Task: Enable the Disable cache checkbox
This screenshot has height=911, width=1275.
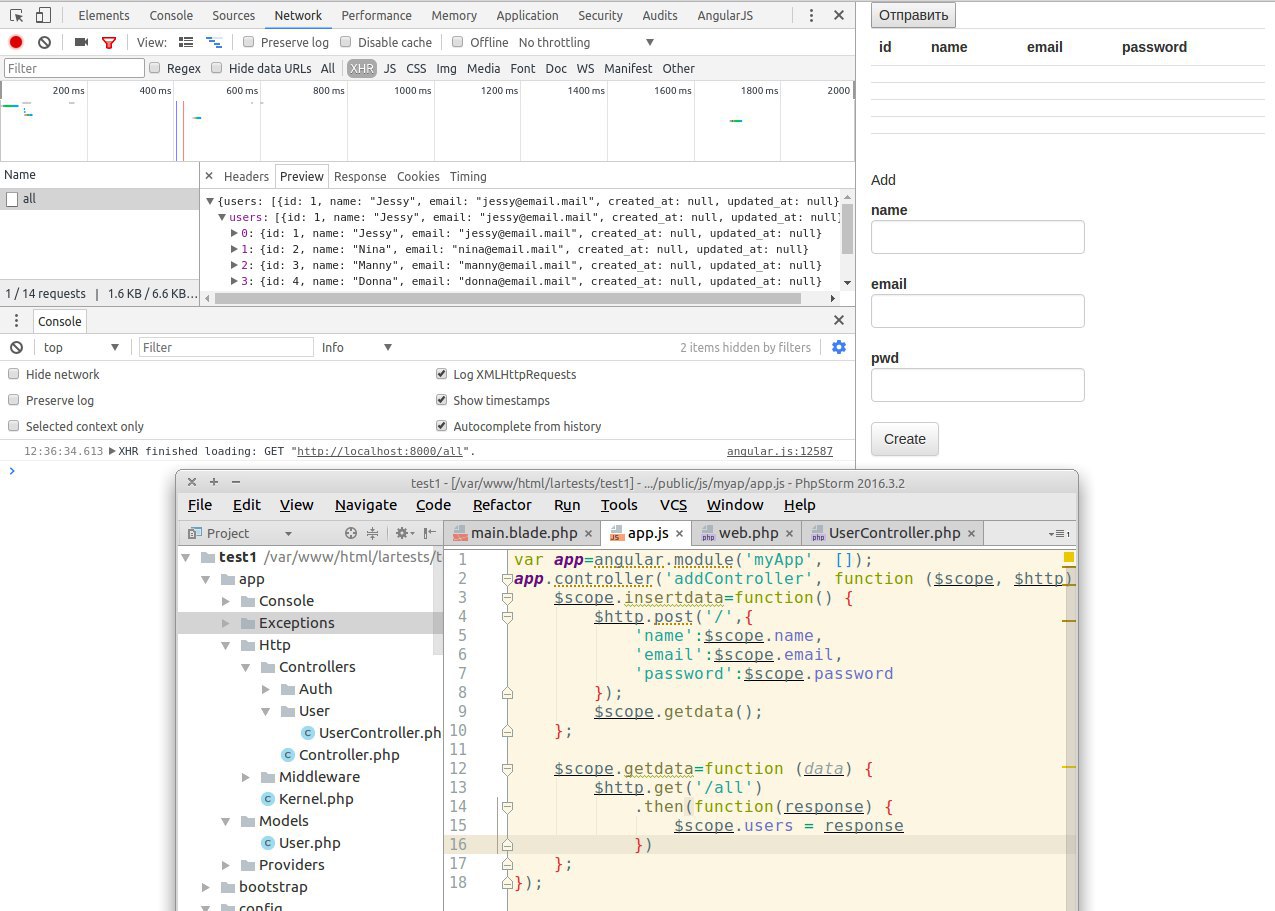Action: 346,42
